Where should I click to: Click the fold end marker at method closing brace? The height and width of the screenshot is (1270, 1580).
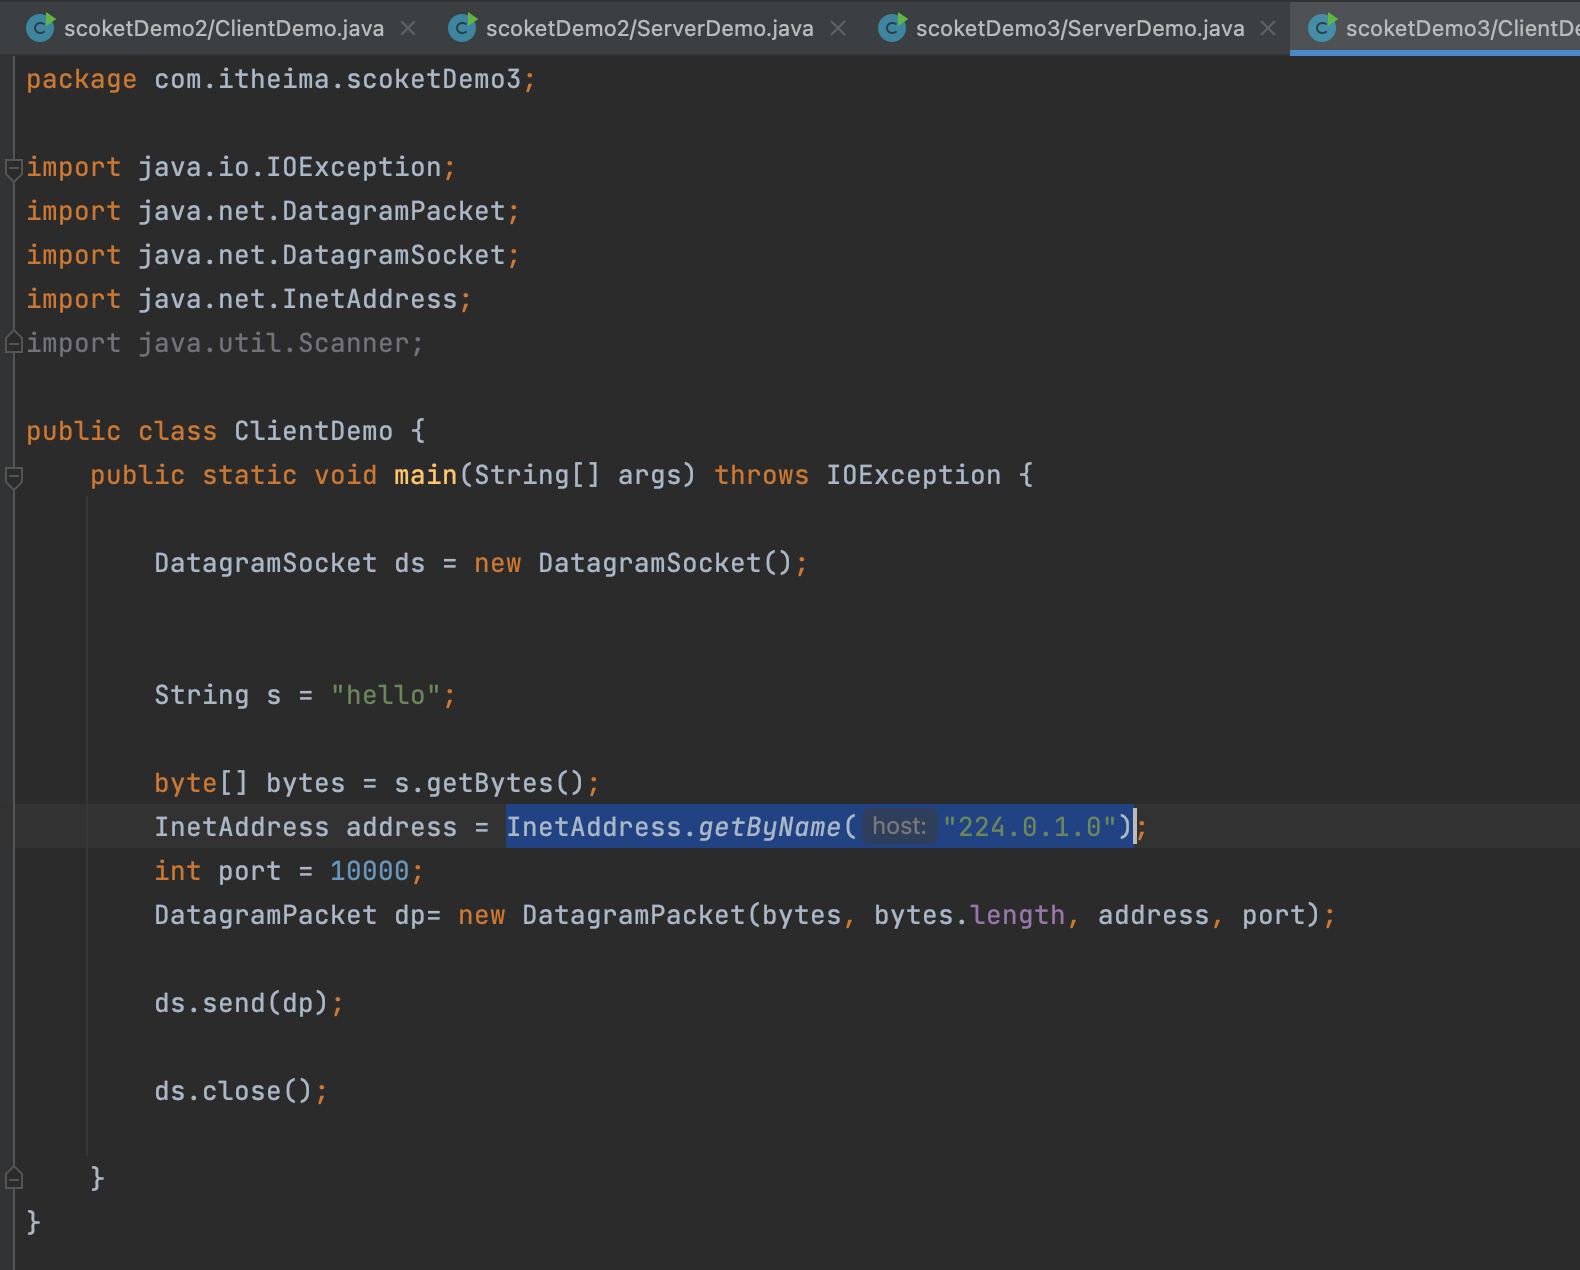tap(14, 1178)
